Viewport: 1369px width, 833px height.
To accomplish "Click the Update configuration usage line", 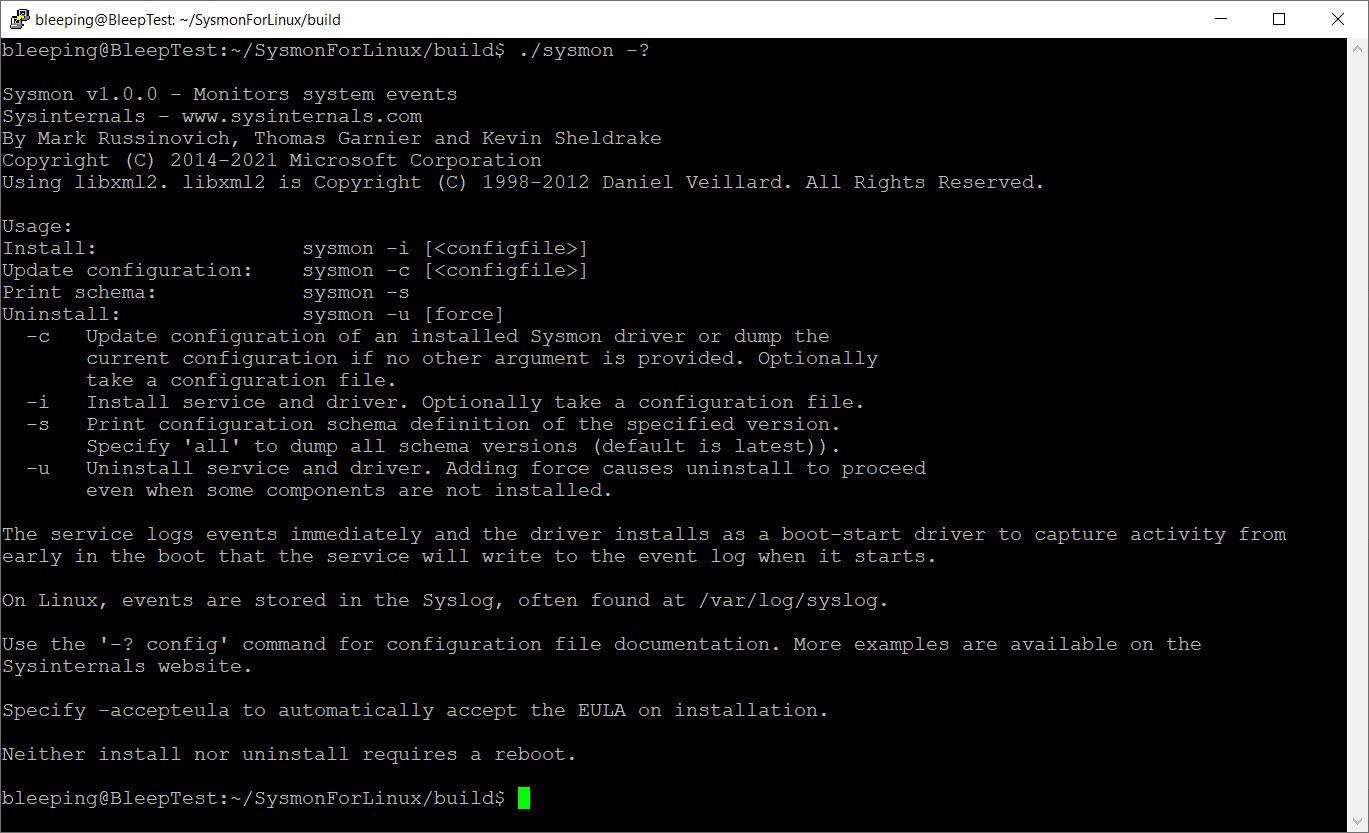I will point(296,269).
